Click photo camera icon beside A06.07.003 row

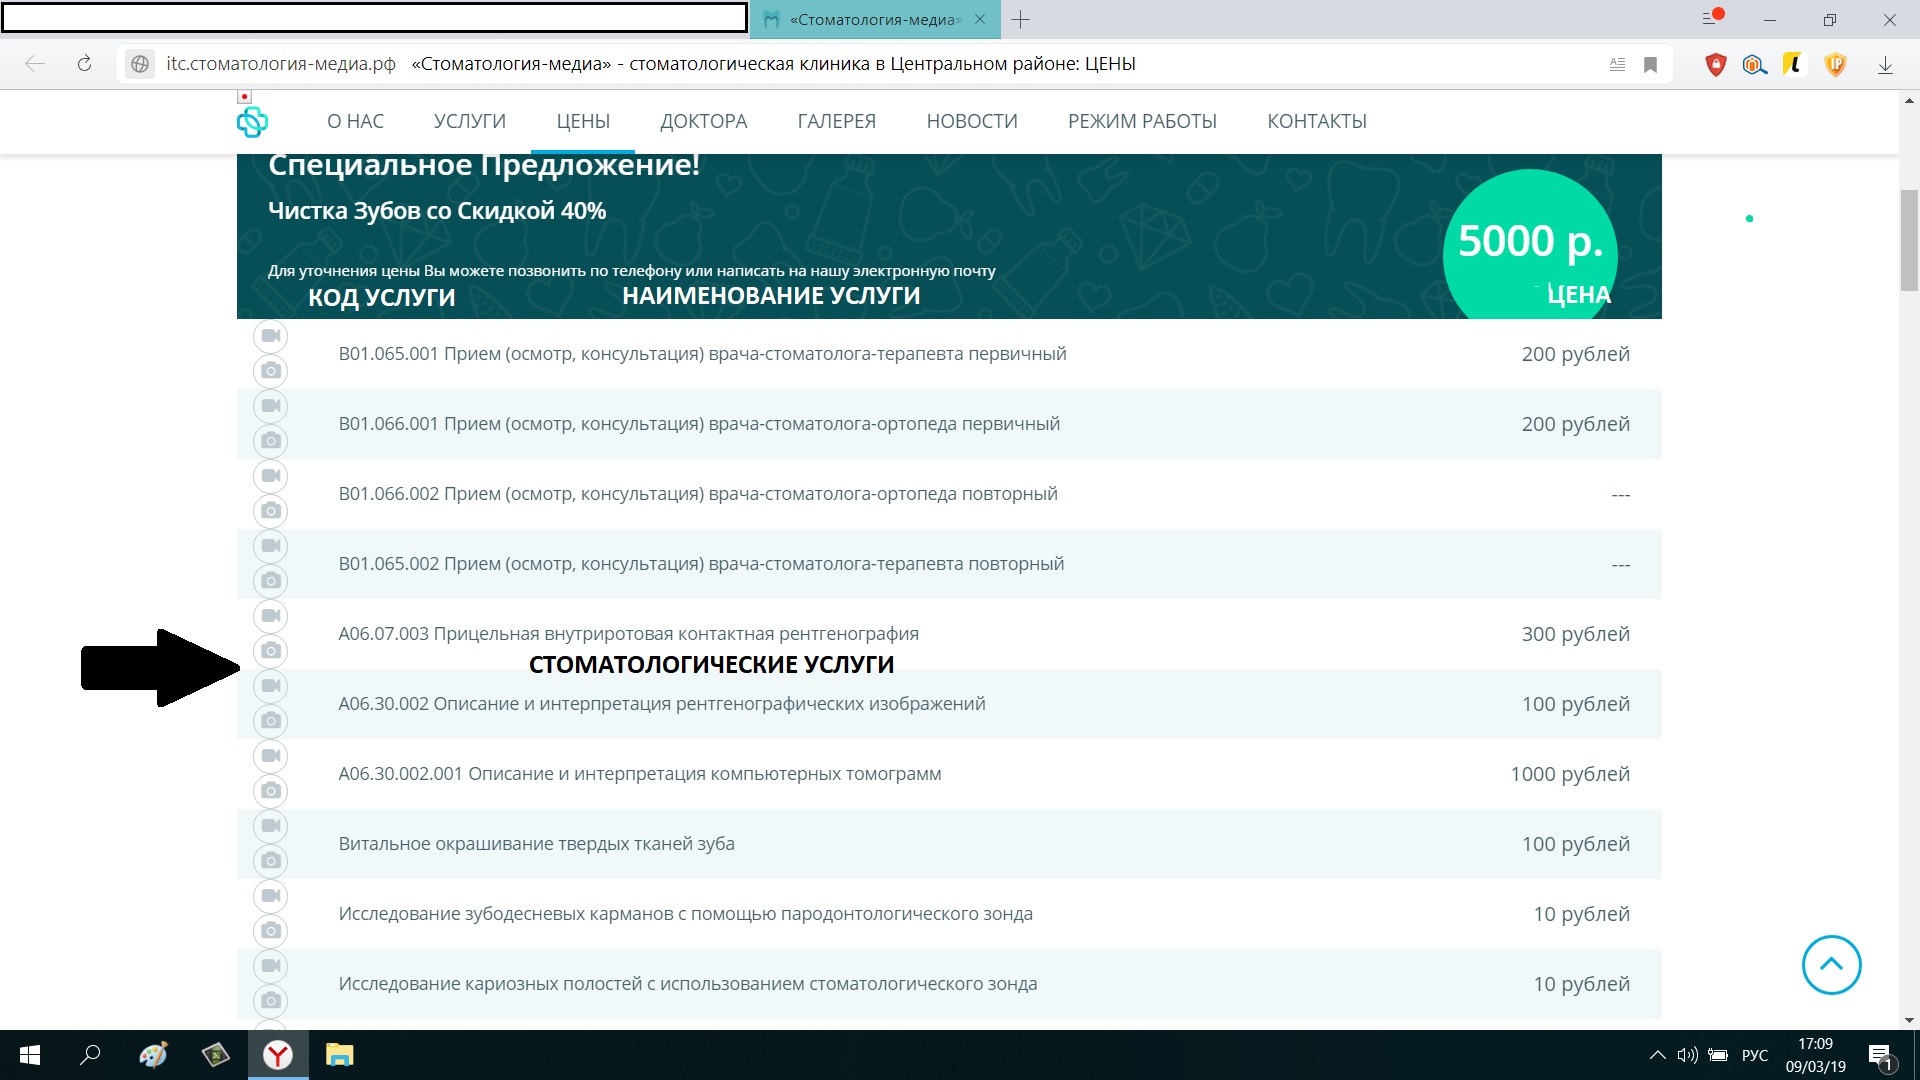pos(270,651)
